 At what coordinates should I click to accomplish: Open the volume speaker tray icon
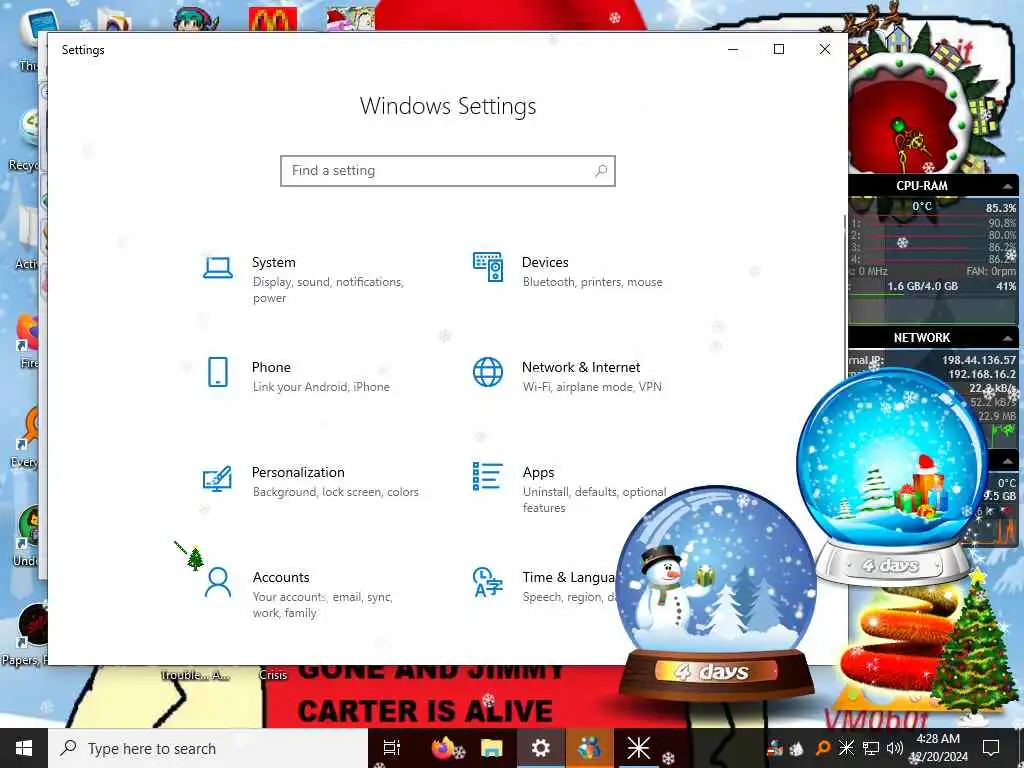coord(895,748)
